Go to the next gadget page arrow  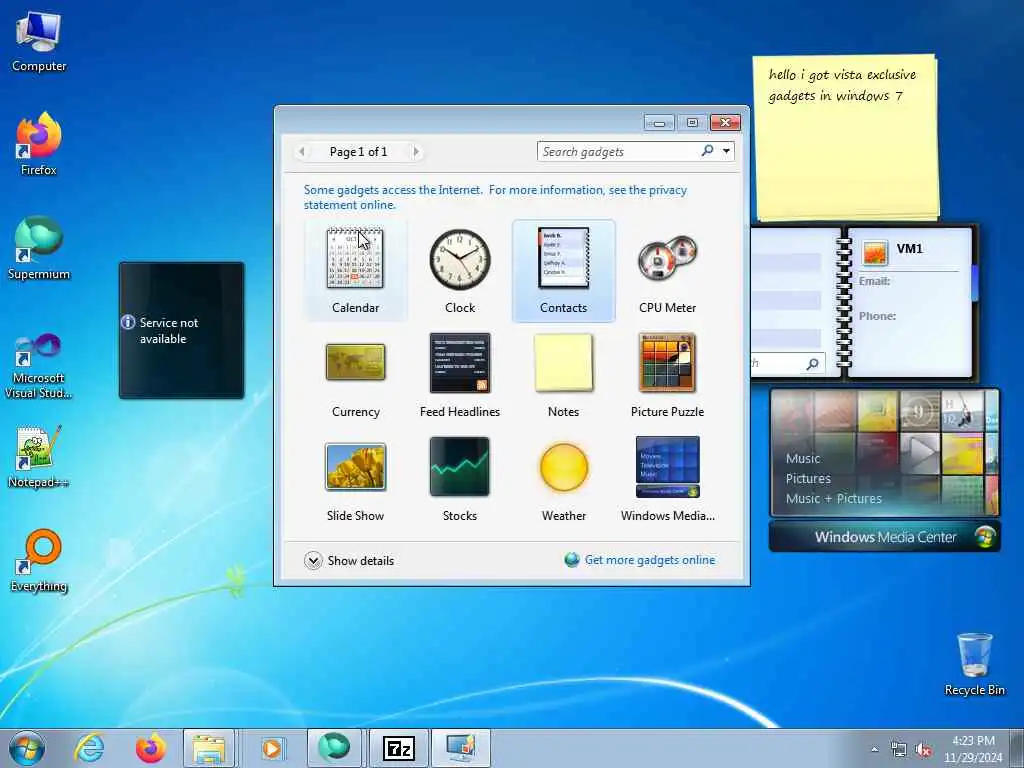point(416,152)
